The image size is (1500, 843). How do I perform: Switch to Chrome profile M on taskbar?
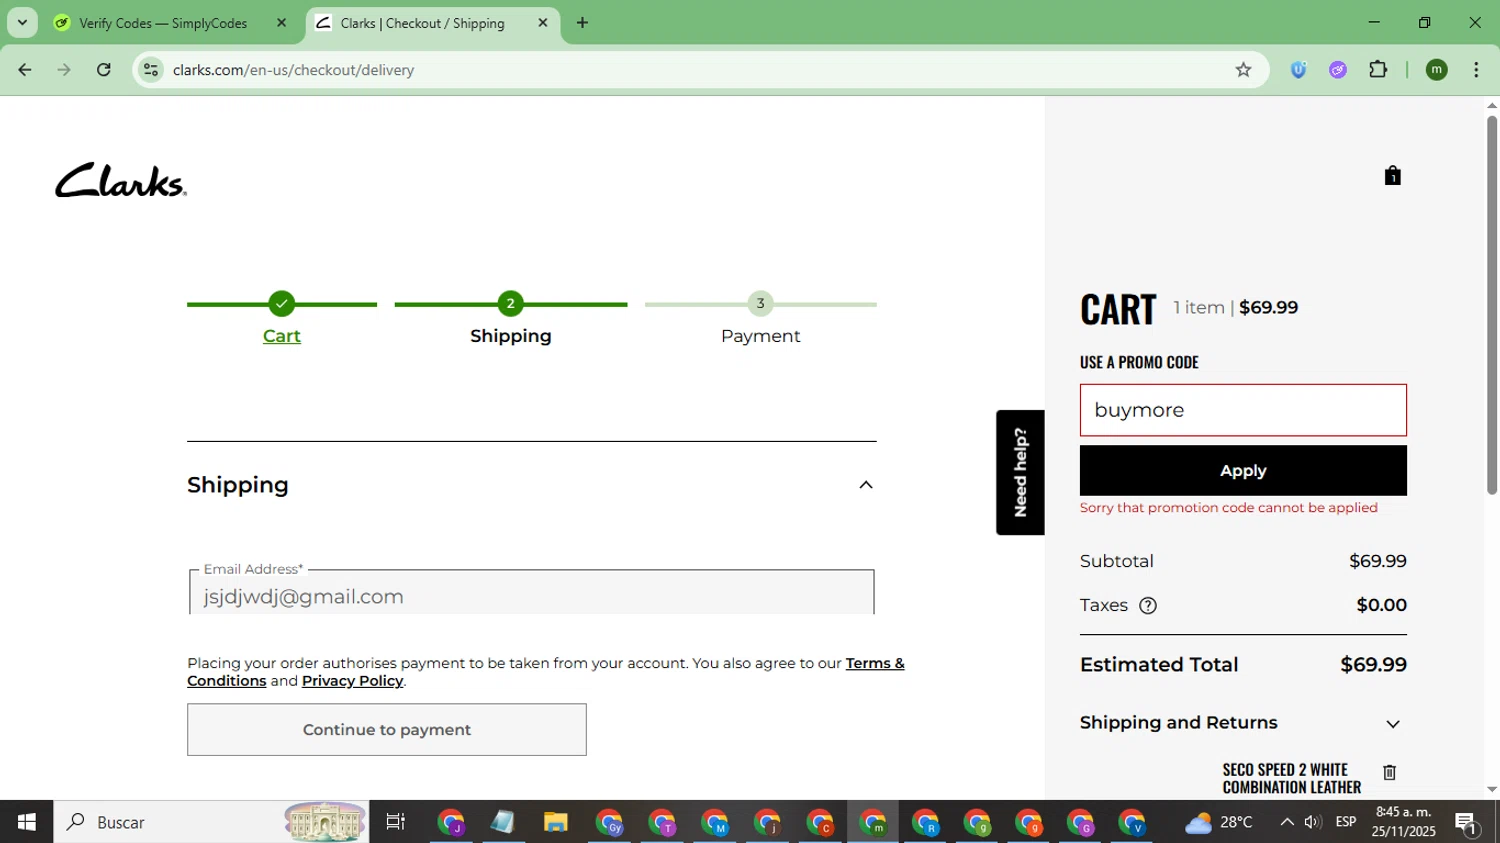point(714,822)
